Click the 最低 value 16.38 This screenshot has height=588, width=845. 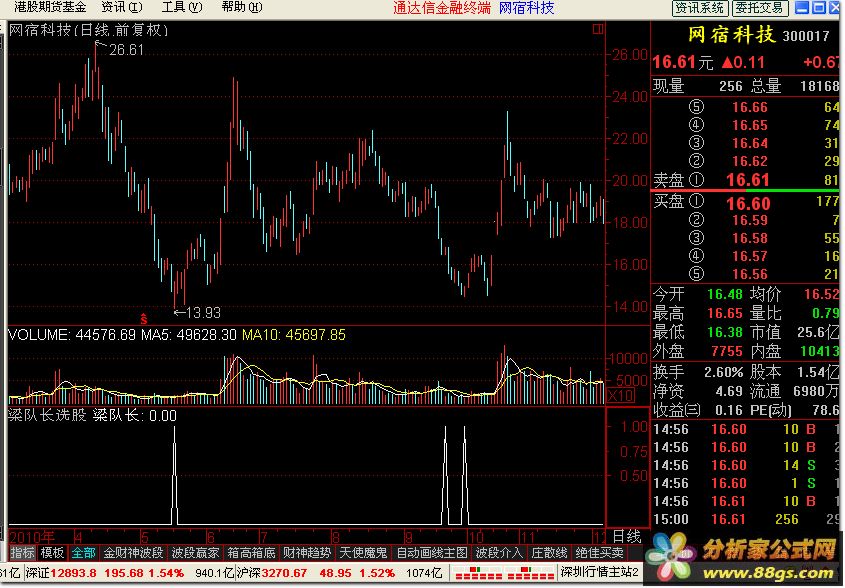[x=725, y=331]
